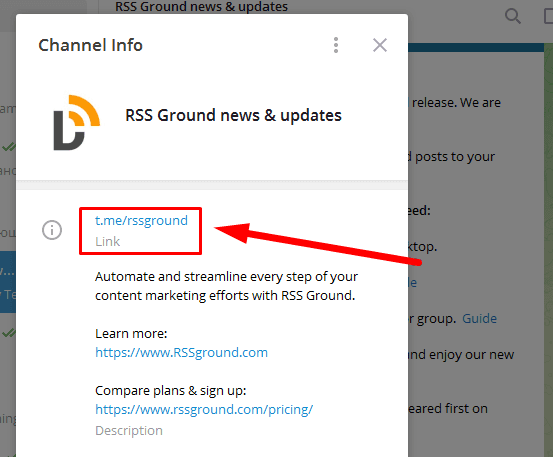The width and height of the screenshot is (553, 457).
Task: Close the Channel Info dialog
Action: click(x=380, y=45)
